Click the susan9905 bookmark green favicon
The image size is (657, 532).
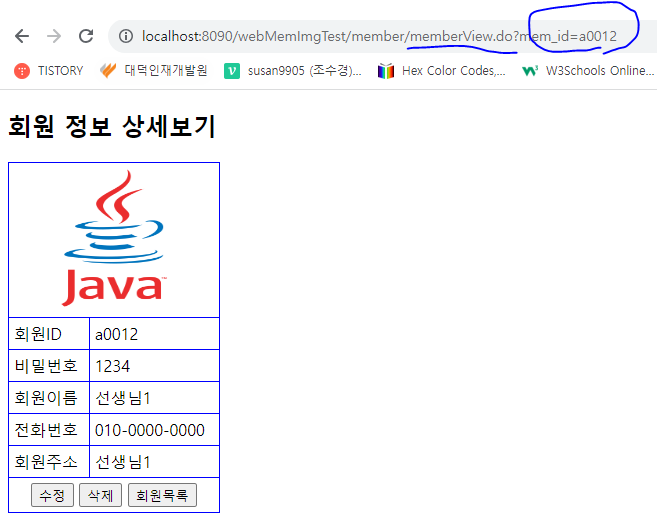click(232, 71)
